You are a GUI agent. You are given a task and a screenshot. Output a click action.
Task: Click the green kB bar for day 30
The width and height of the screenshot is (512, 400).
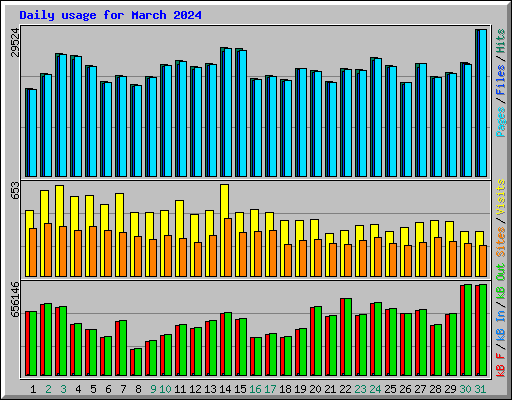point(468,330)
